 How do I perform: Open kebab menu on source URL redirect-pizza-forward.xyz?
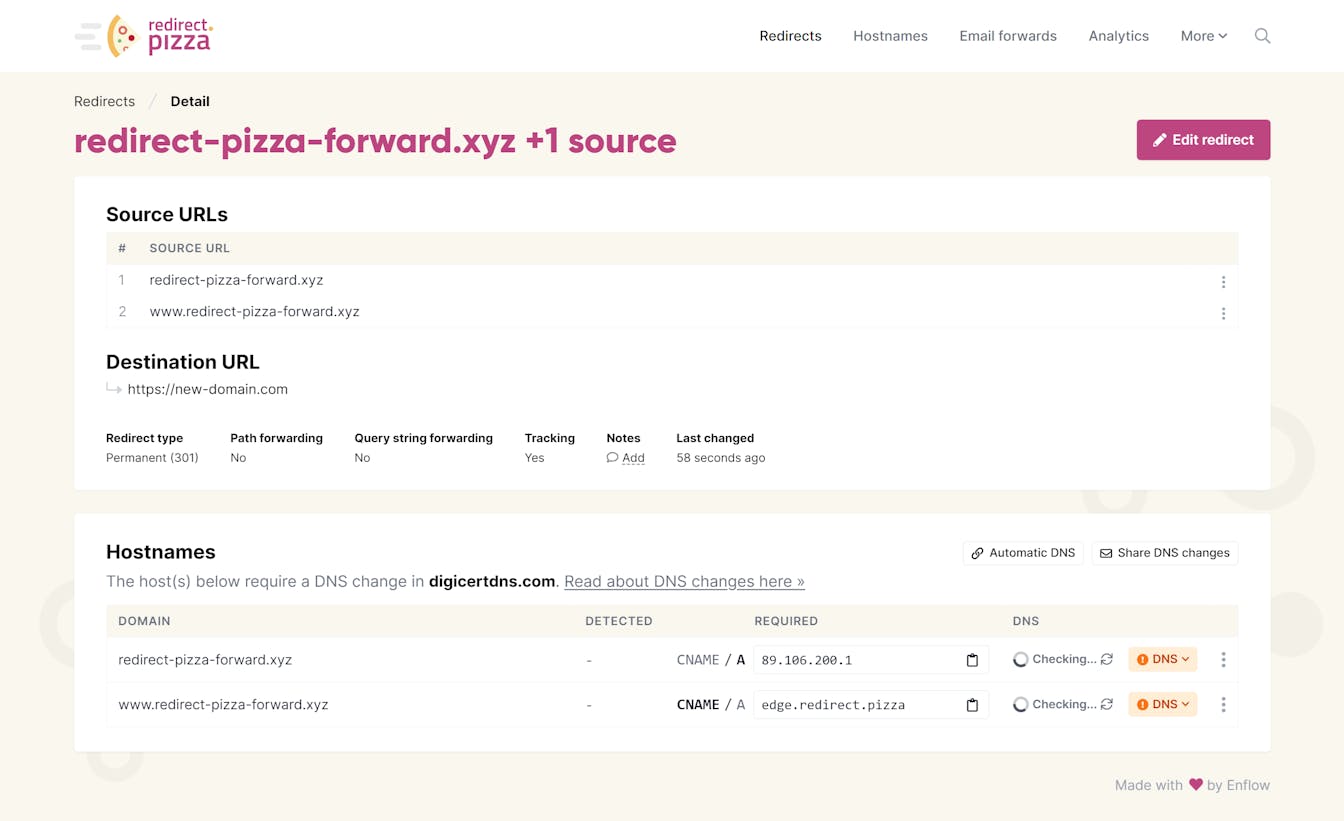(1223, 281)
